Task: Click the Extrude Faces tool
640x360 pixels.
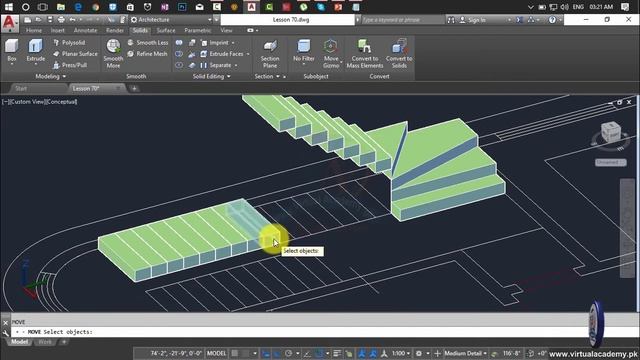Action: pos(222,54)
